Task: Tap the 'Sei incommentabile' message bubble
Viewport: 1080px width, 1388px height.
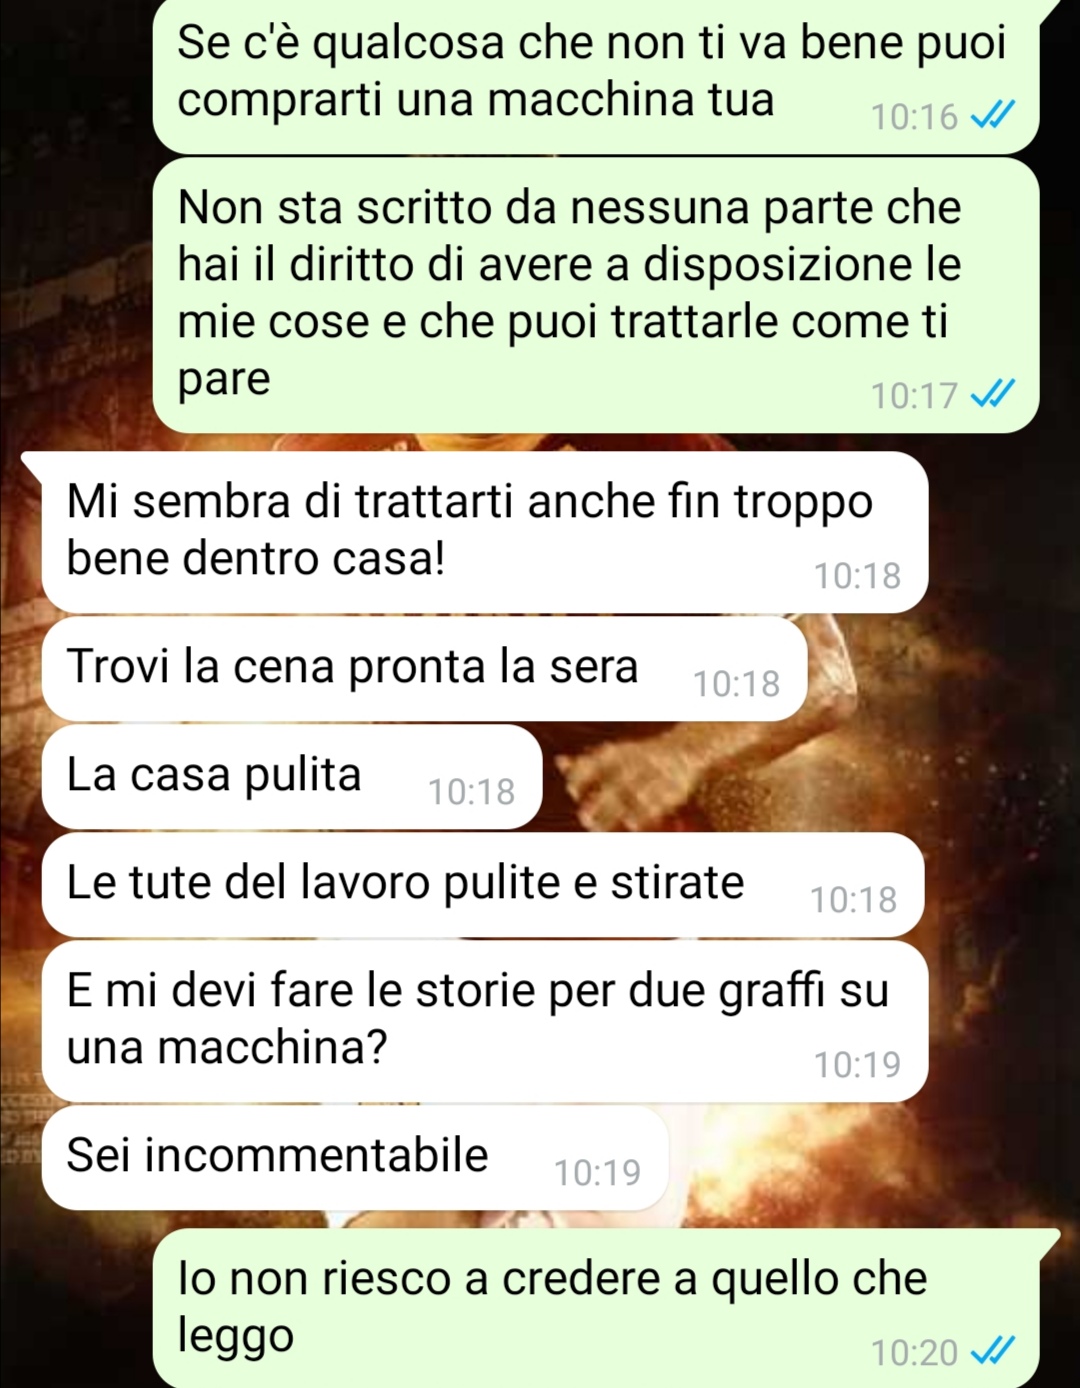Action: (x=355, y=1157)
